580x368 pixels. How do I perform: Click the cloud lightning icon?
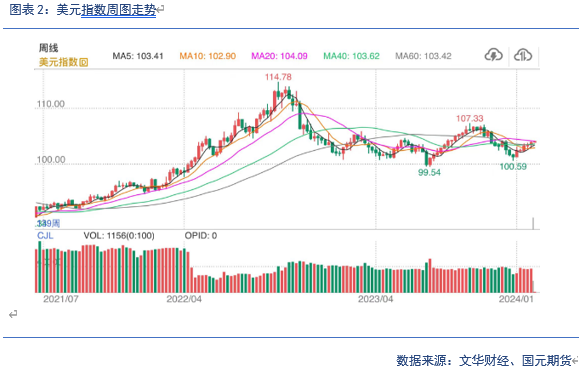pyautogui.click(x=493, y=55)
